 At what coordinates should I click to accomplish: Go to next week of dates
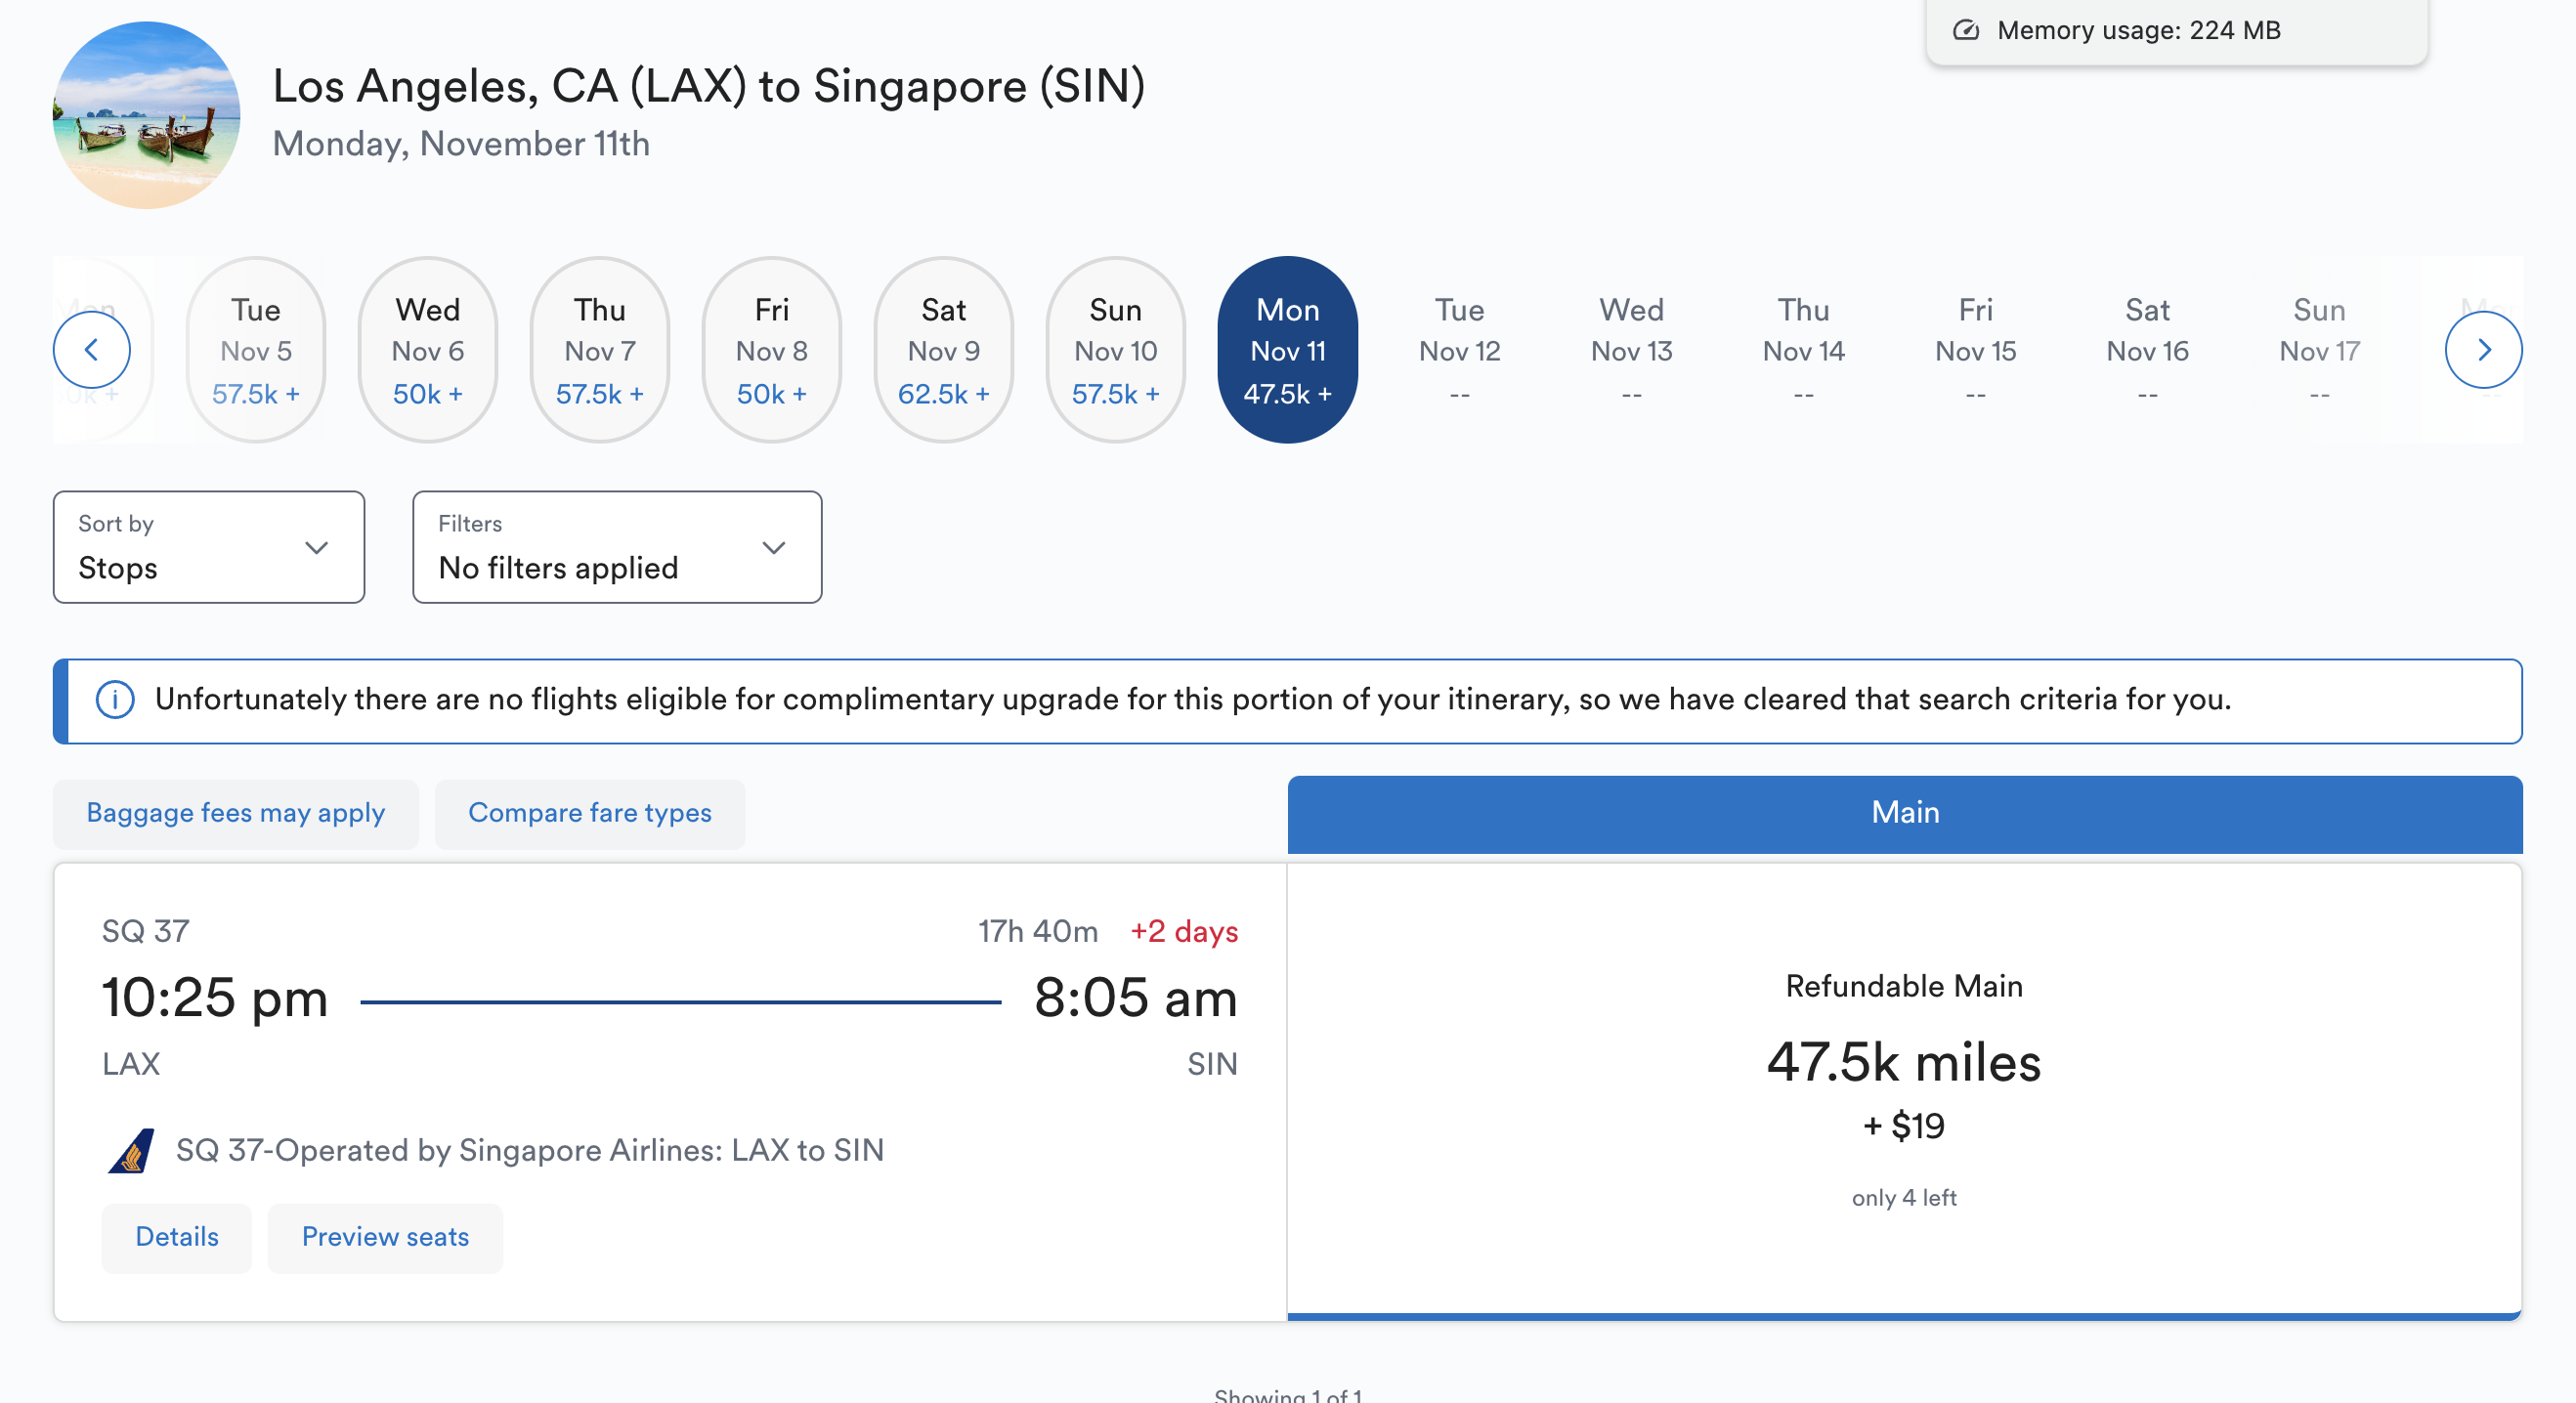click(x=2483, y=350)
